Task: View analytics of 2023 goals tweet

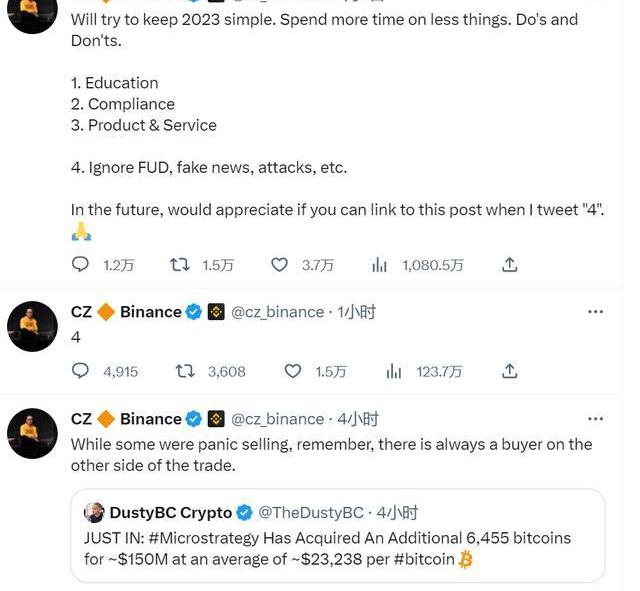Action: (380, 265)
